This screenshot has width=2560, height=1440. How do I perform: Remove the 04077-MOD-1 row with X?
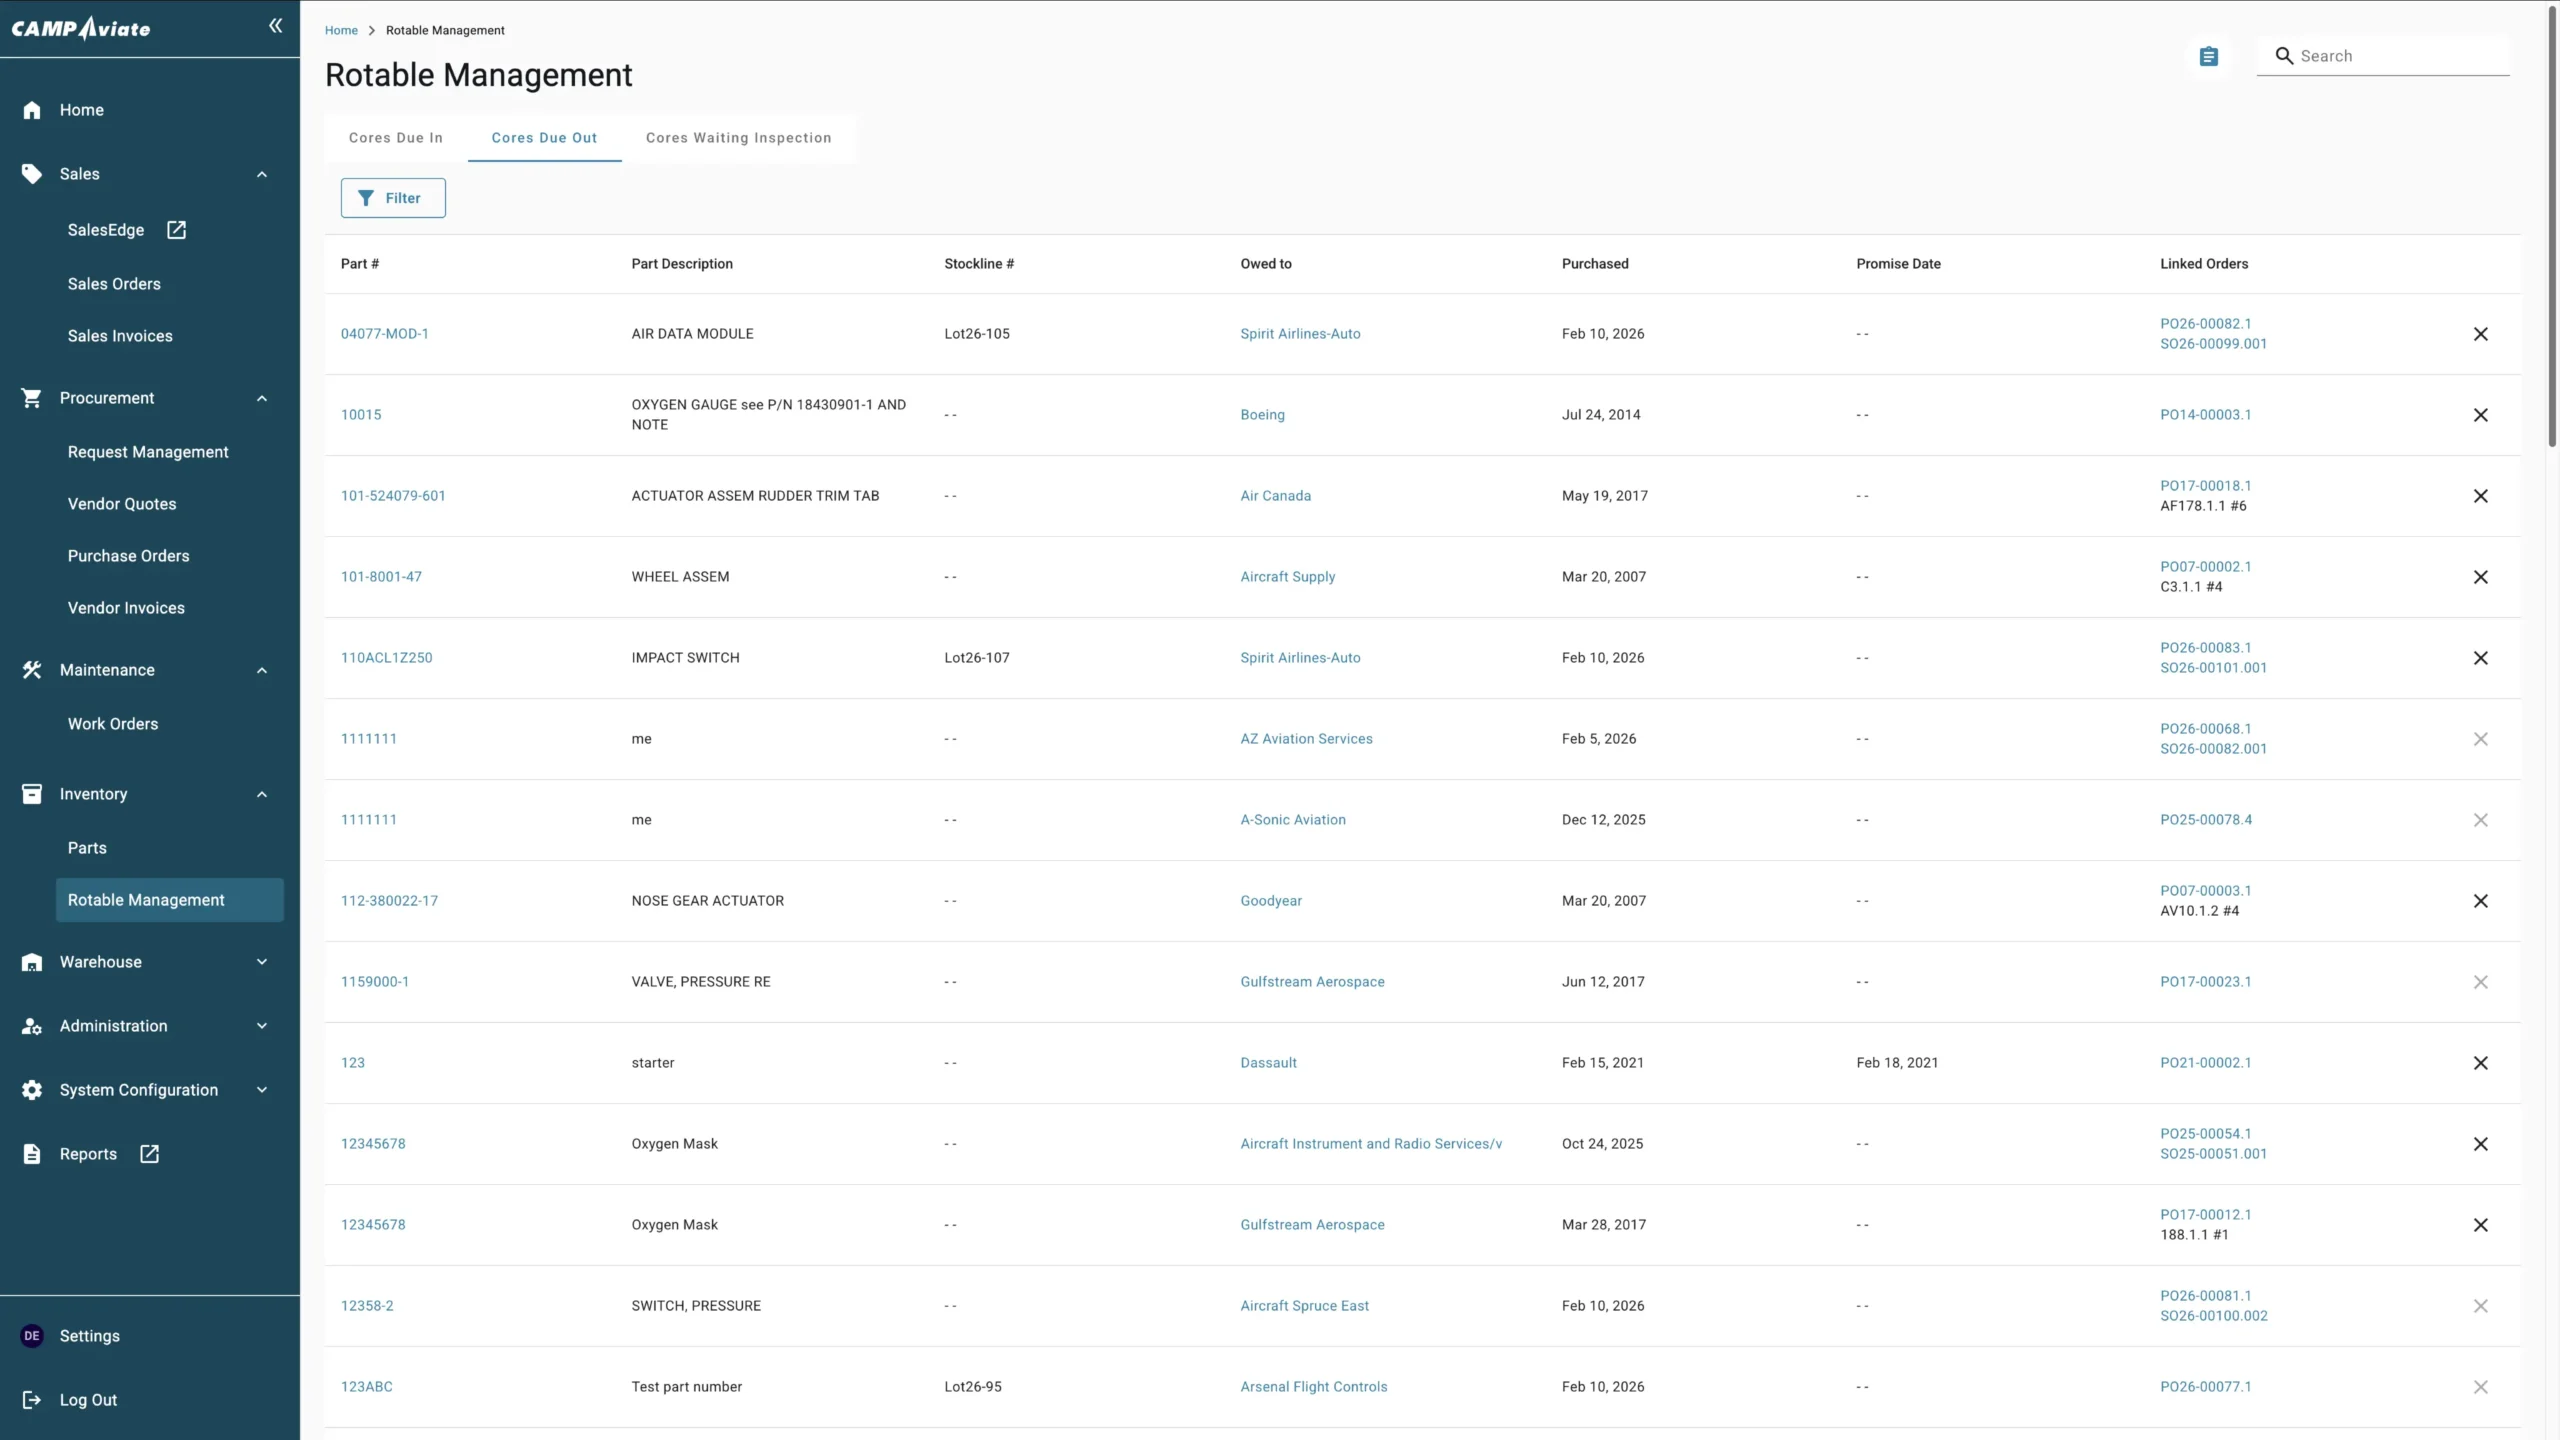click(x=2481, y=334)
